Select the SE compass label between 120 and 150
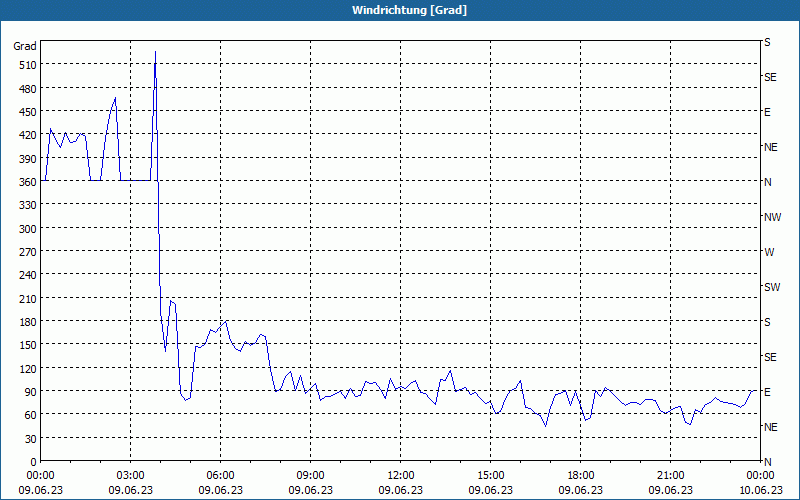The image size is (800, 500). click(x=770, y=357)
